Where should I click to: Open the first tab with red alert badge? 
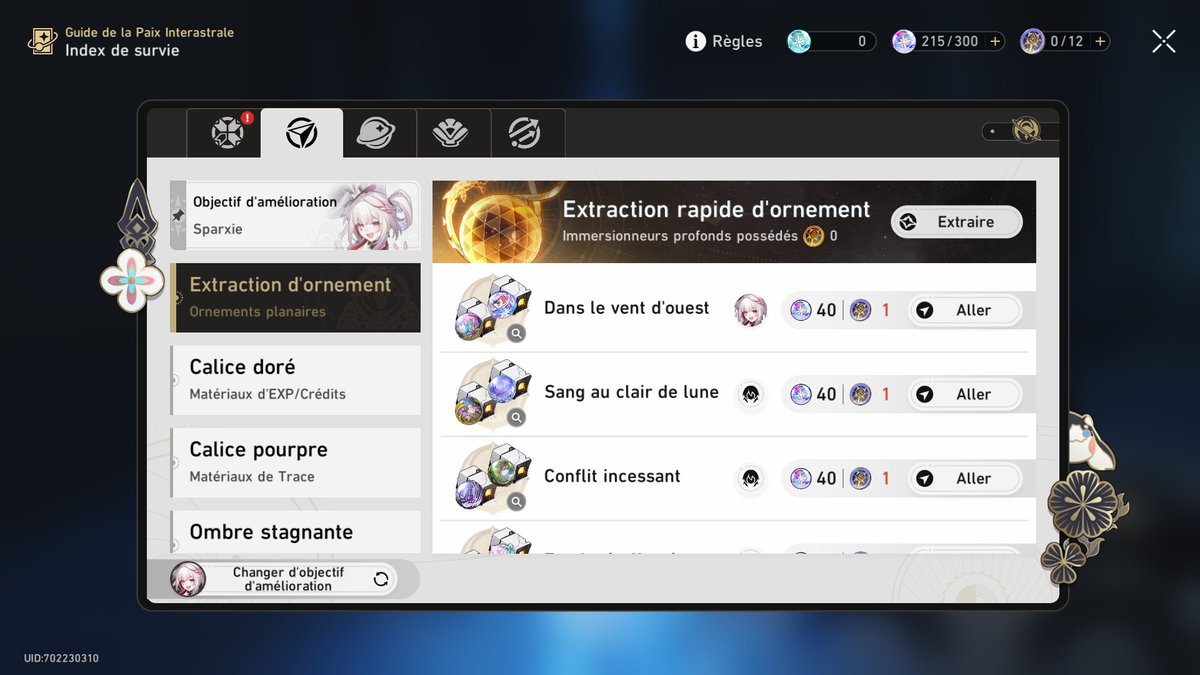tap(227, 133)
